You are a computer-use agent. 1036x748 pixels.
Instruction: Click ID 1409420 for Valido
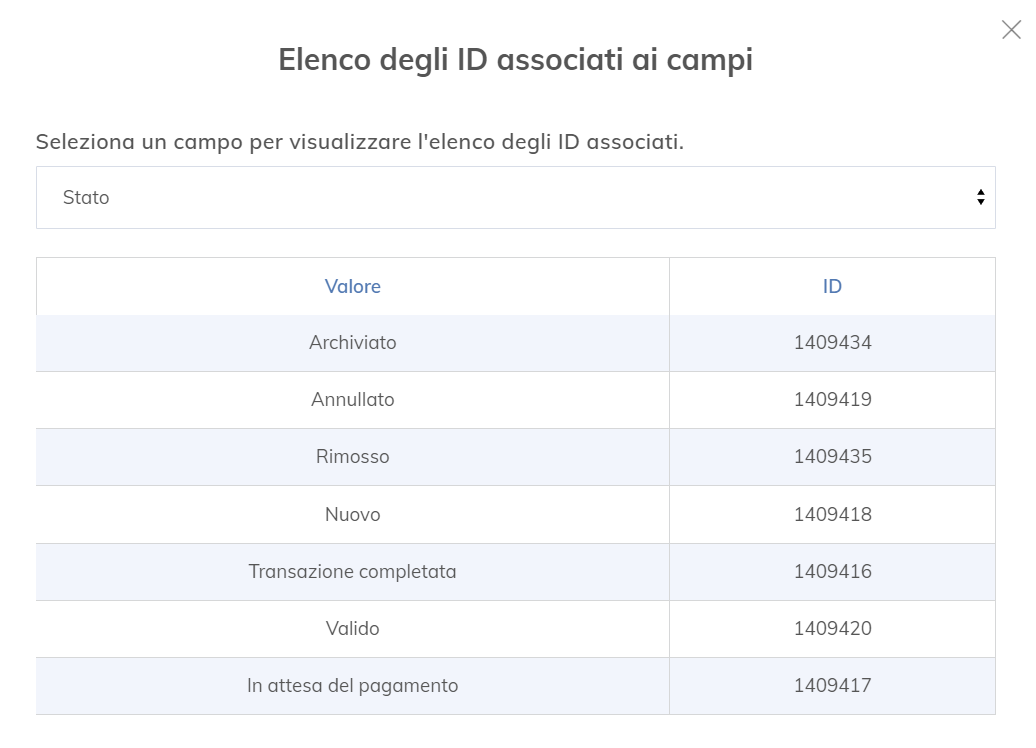click(x=832, y=628)
